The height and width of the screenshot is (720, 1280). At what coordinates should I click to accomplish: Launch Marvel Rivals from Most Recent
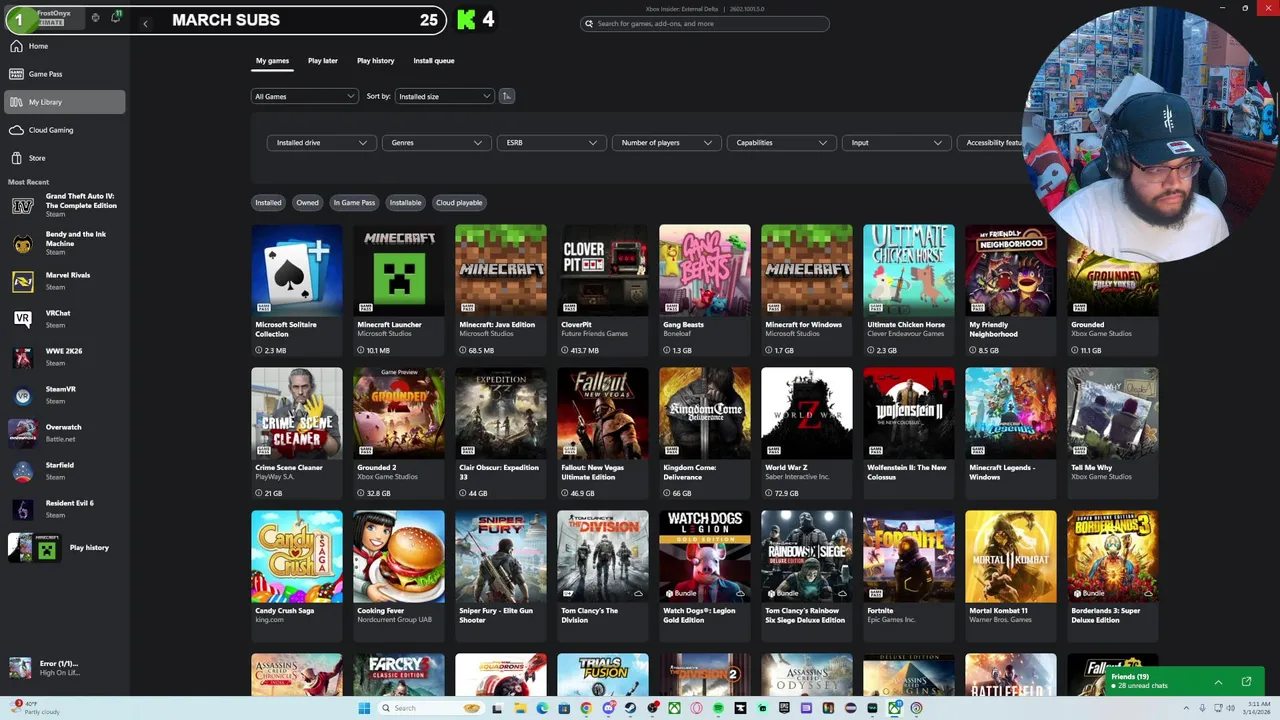[65, 281]
